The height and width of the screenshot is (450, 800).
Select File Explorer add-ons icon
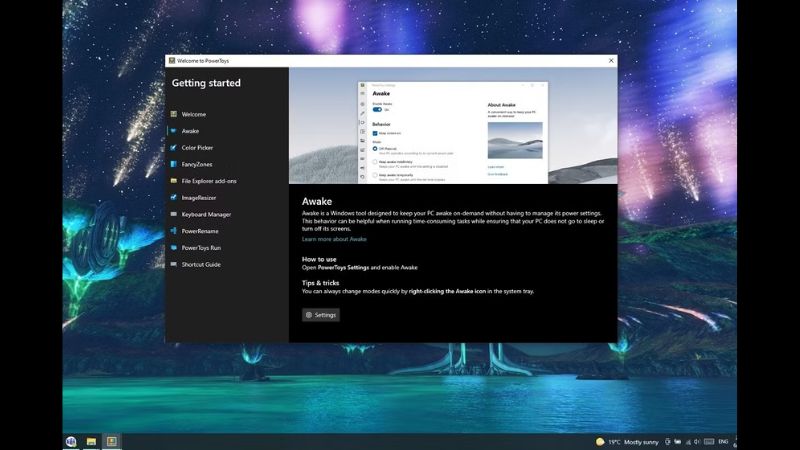[x=174, y=181]
